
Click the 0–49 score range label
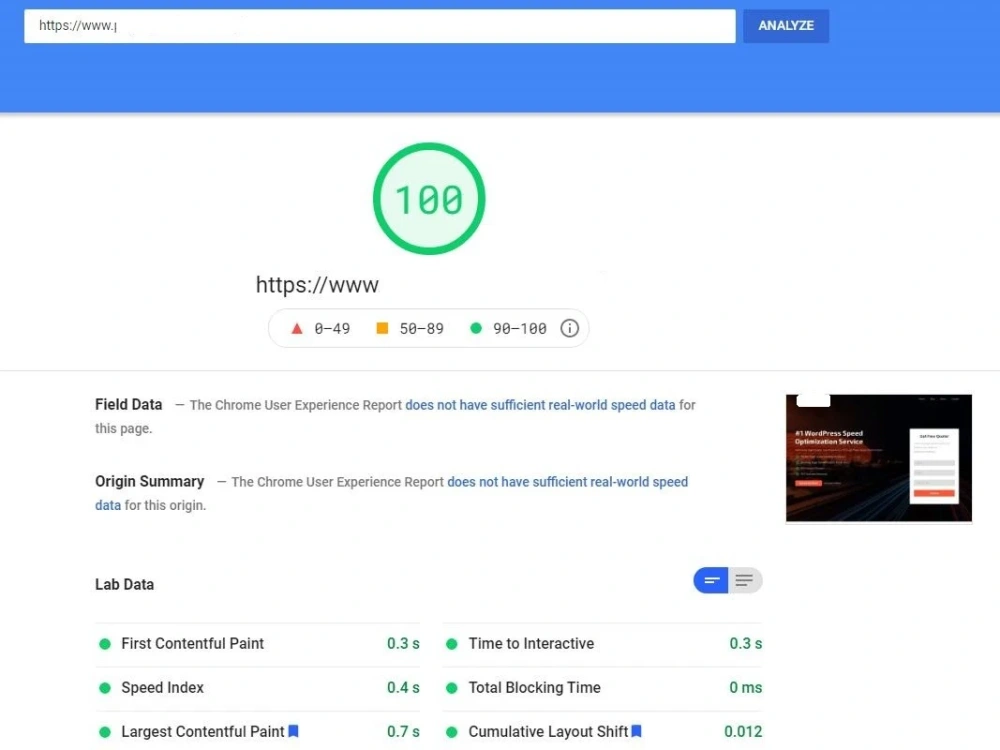pos(332,328)
